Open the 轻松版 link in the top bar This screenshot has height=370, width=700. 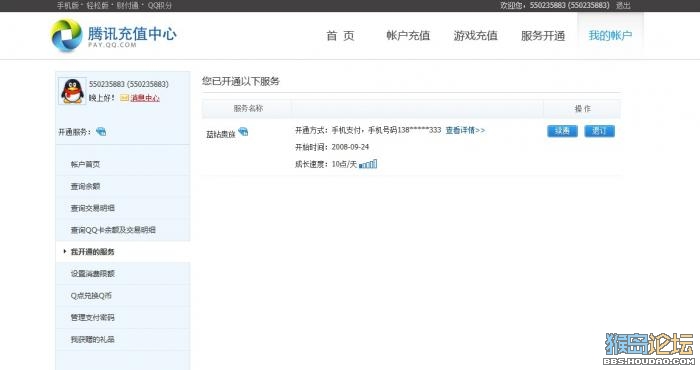click(x=98, y=6)
